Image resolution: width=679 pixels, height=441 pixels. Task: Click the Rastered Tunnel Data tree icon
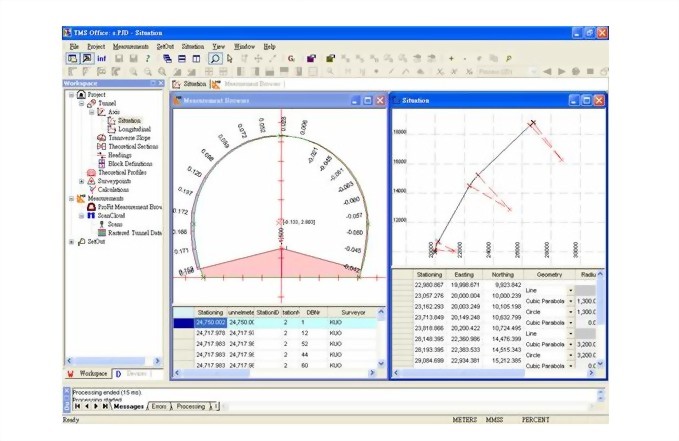pos(101,233)
